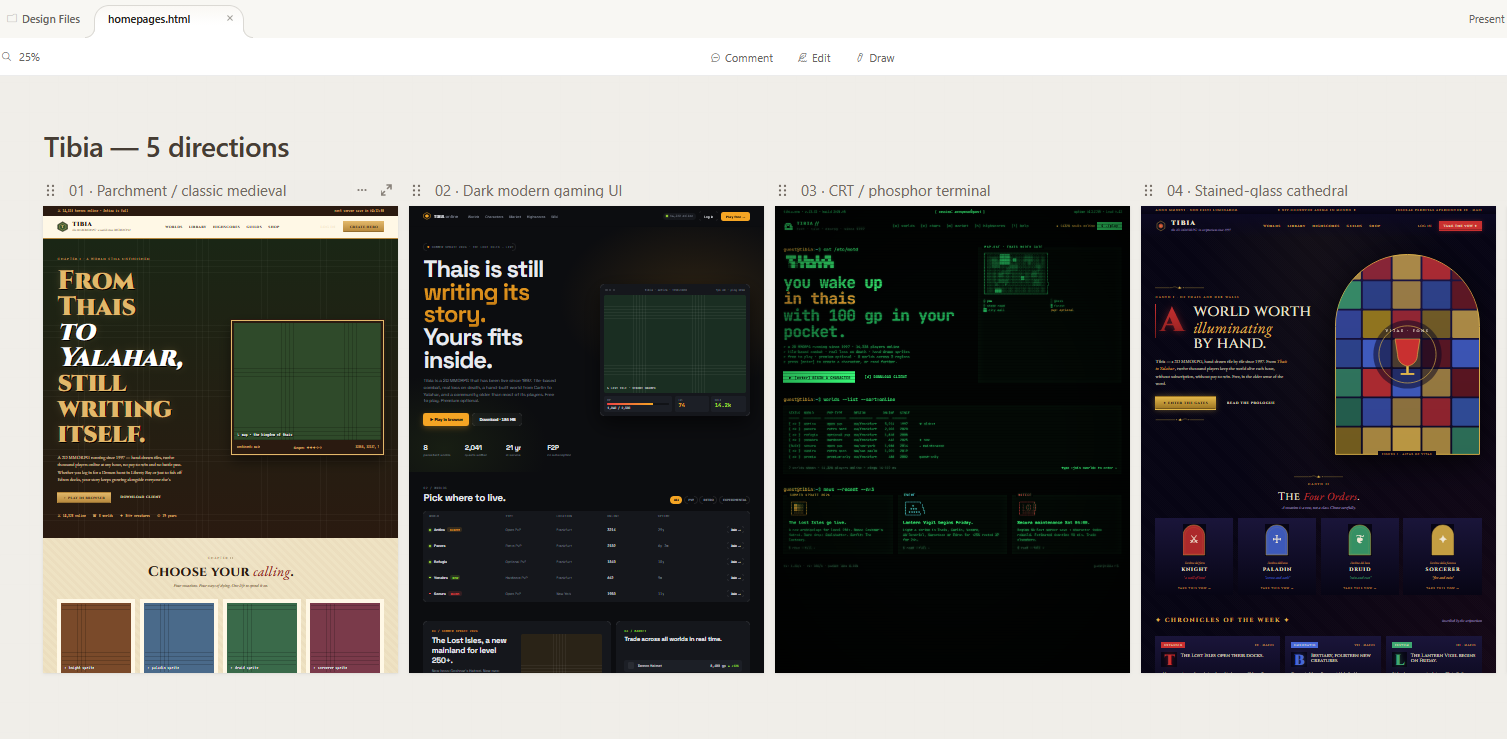Open the three-dot menu for artboard 01
The width and height of the screenshot is (1507, 739).
[362, 190]
